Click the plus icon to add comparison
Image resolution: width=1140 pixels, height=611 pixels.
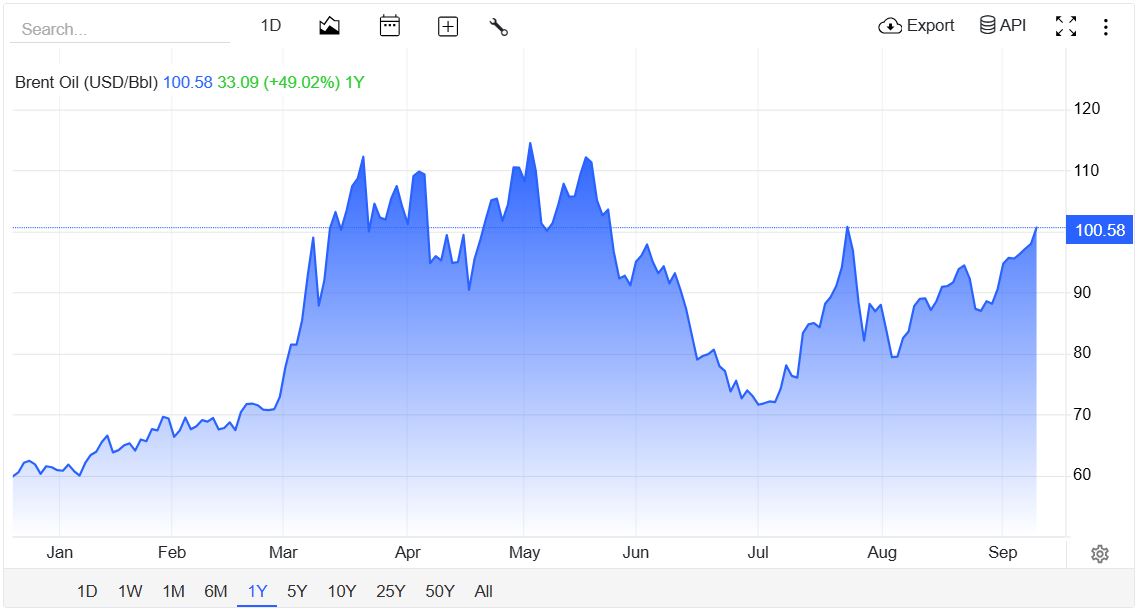(448, 27)
